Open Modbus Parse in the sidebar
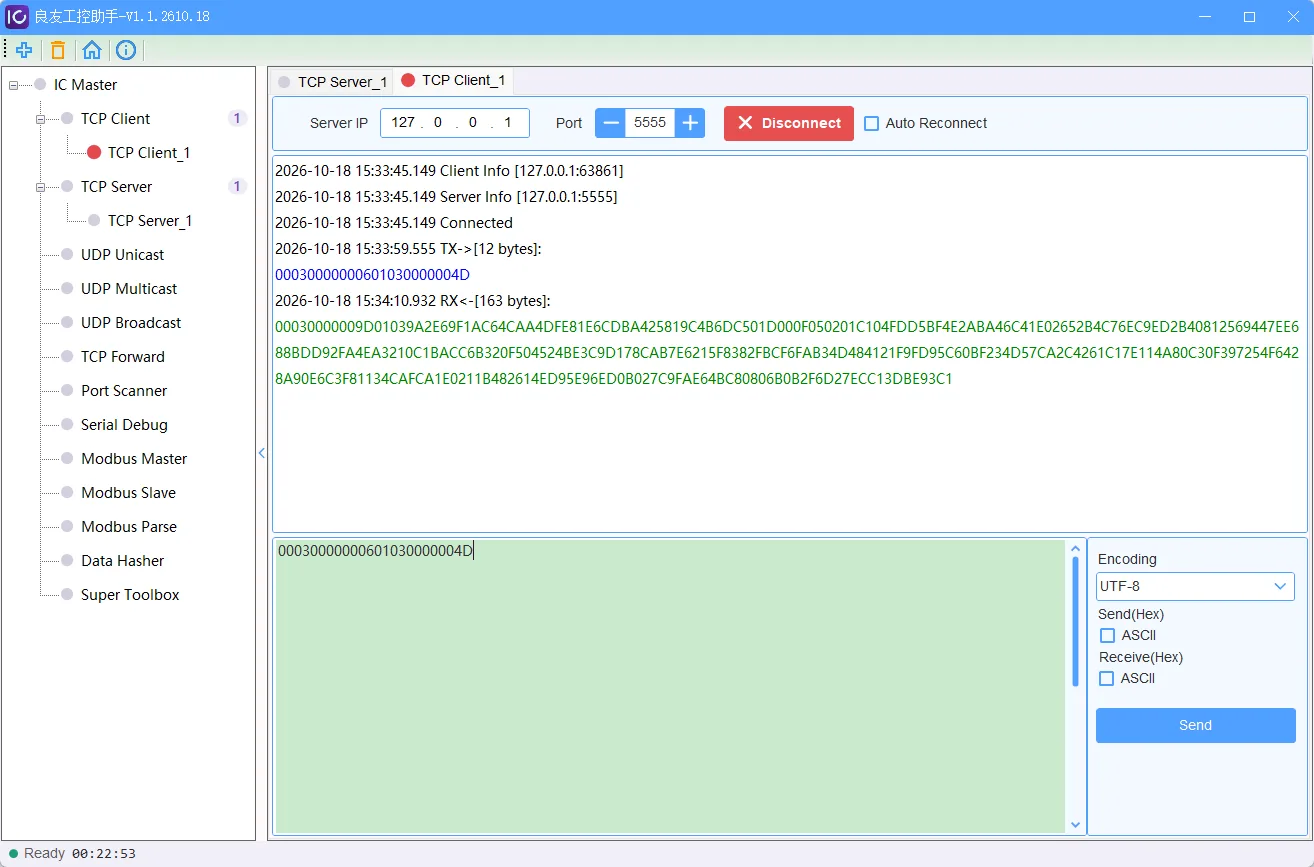The width and height of the screenshot is (1314, 867). (128, 527)
